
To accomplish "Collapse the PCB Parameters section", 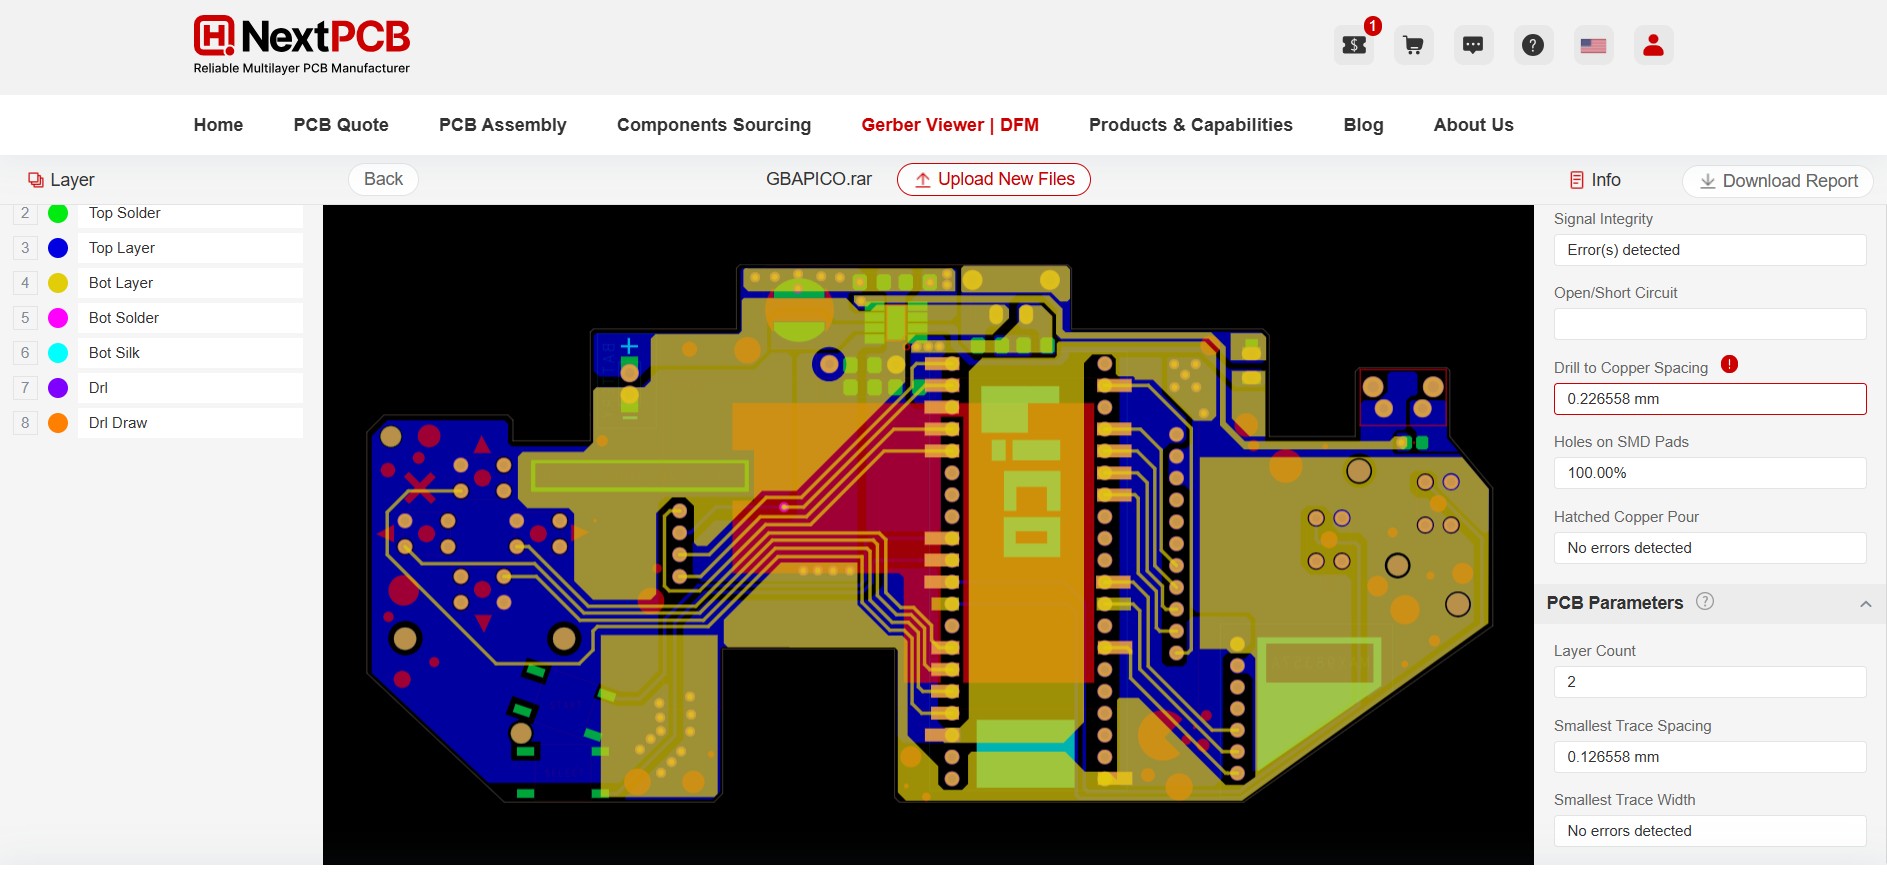I will coord(1865,604).
